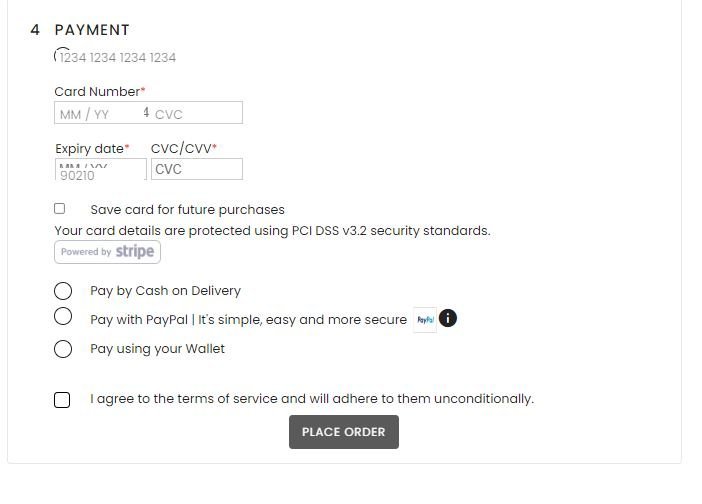Check the agree to terms of service box

pyautogui.click(x=62, y=400)
